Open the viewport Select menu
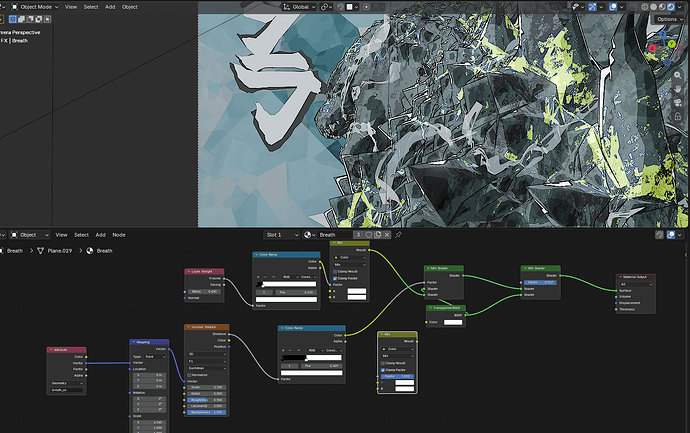The image size is (690, 433). point(91,7)
